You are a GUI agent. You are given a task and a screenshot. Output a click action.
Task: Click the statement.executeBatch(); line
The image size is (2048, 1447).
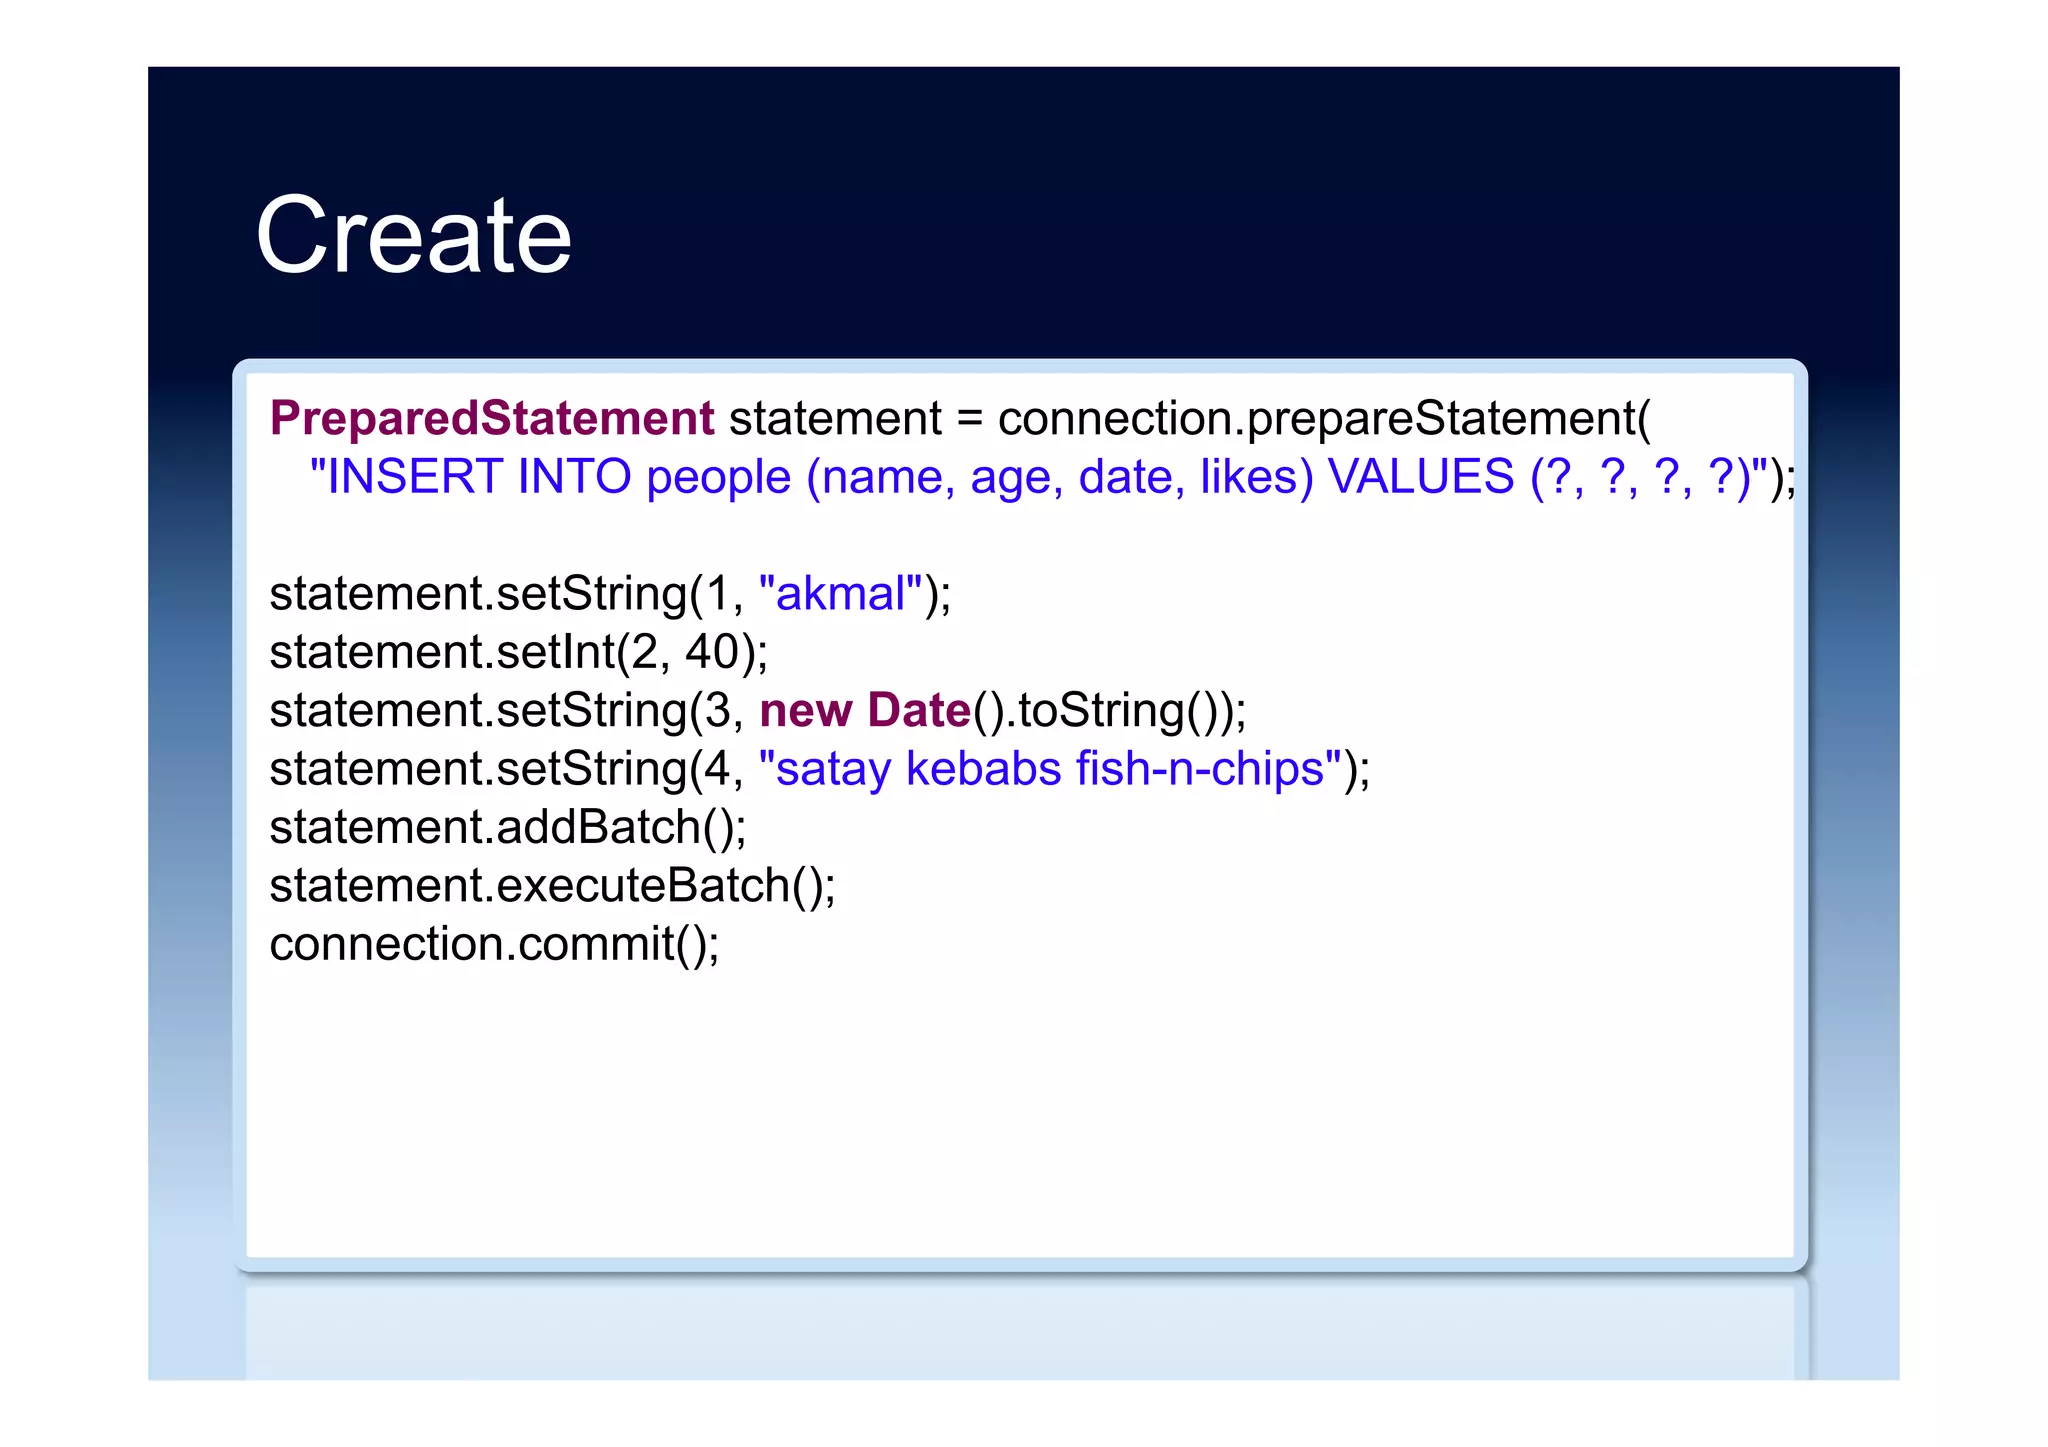coord(552,886)
